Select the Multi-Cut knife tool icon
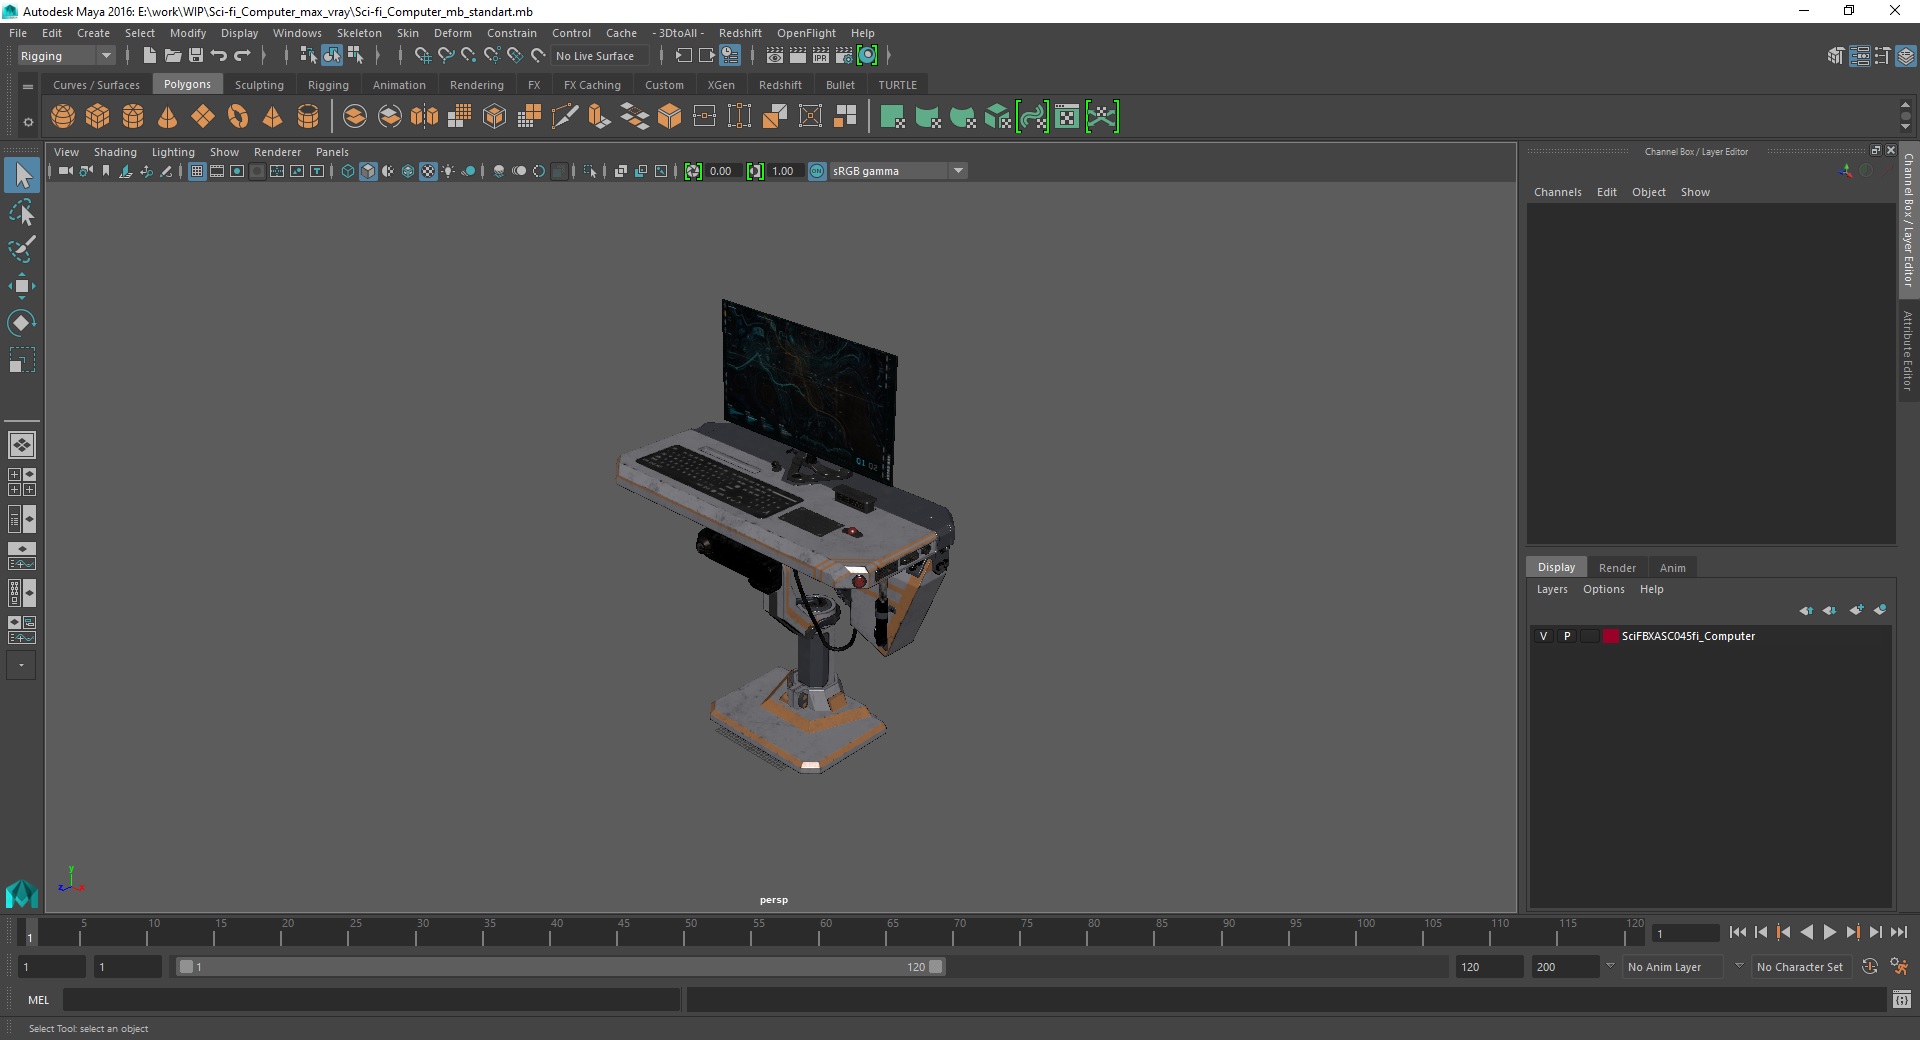Screen dimensions: 1920x1040 (564, 117)
